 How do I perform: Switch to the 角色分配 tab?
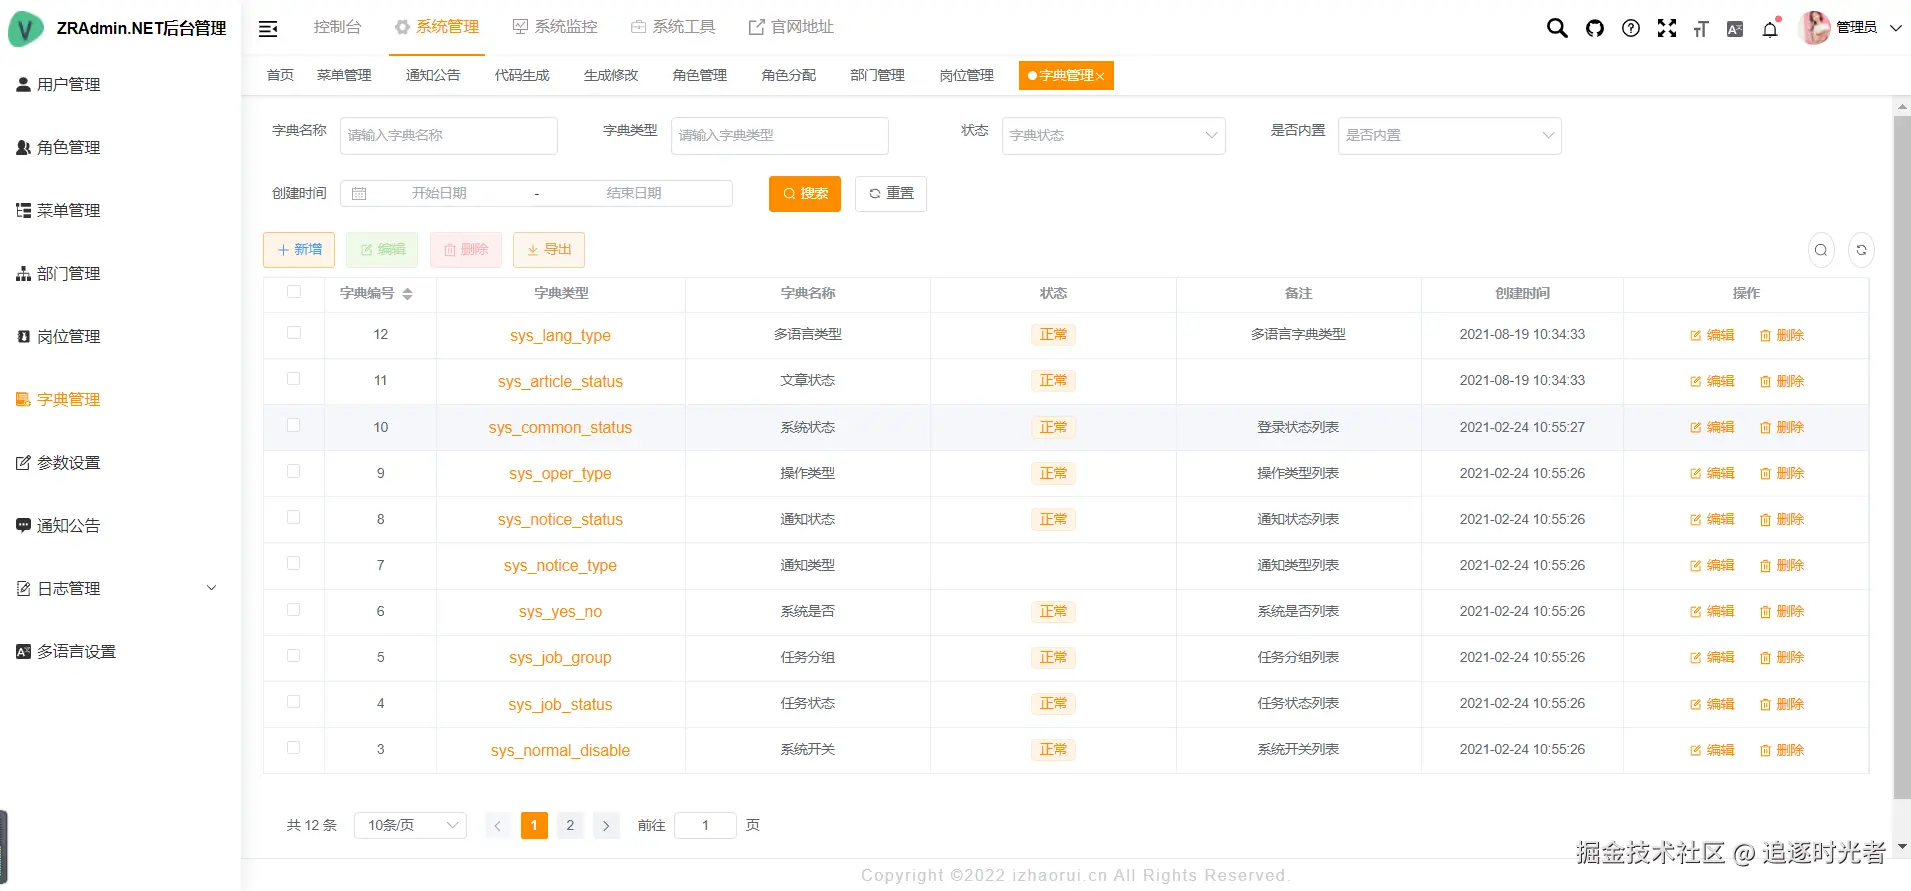[x=789, y=75]
